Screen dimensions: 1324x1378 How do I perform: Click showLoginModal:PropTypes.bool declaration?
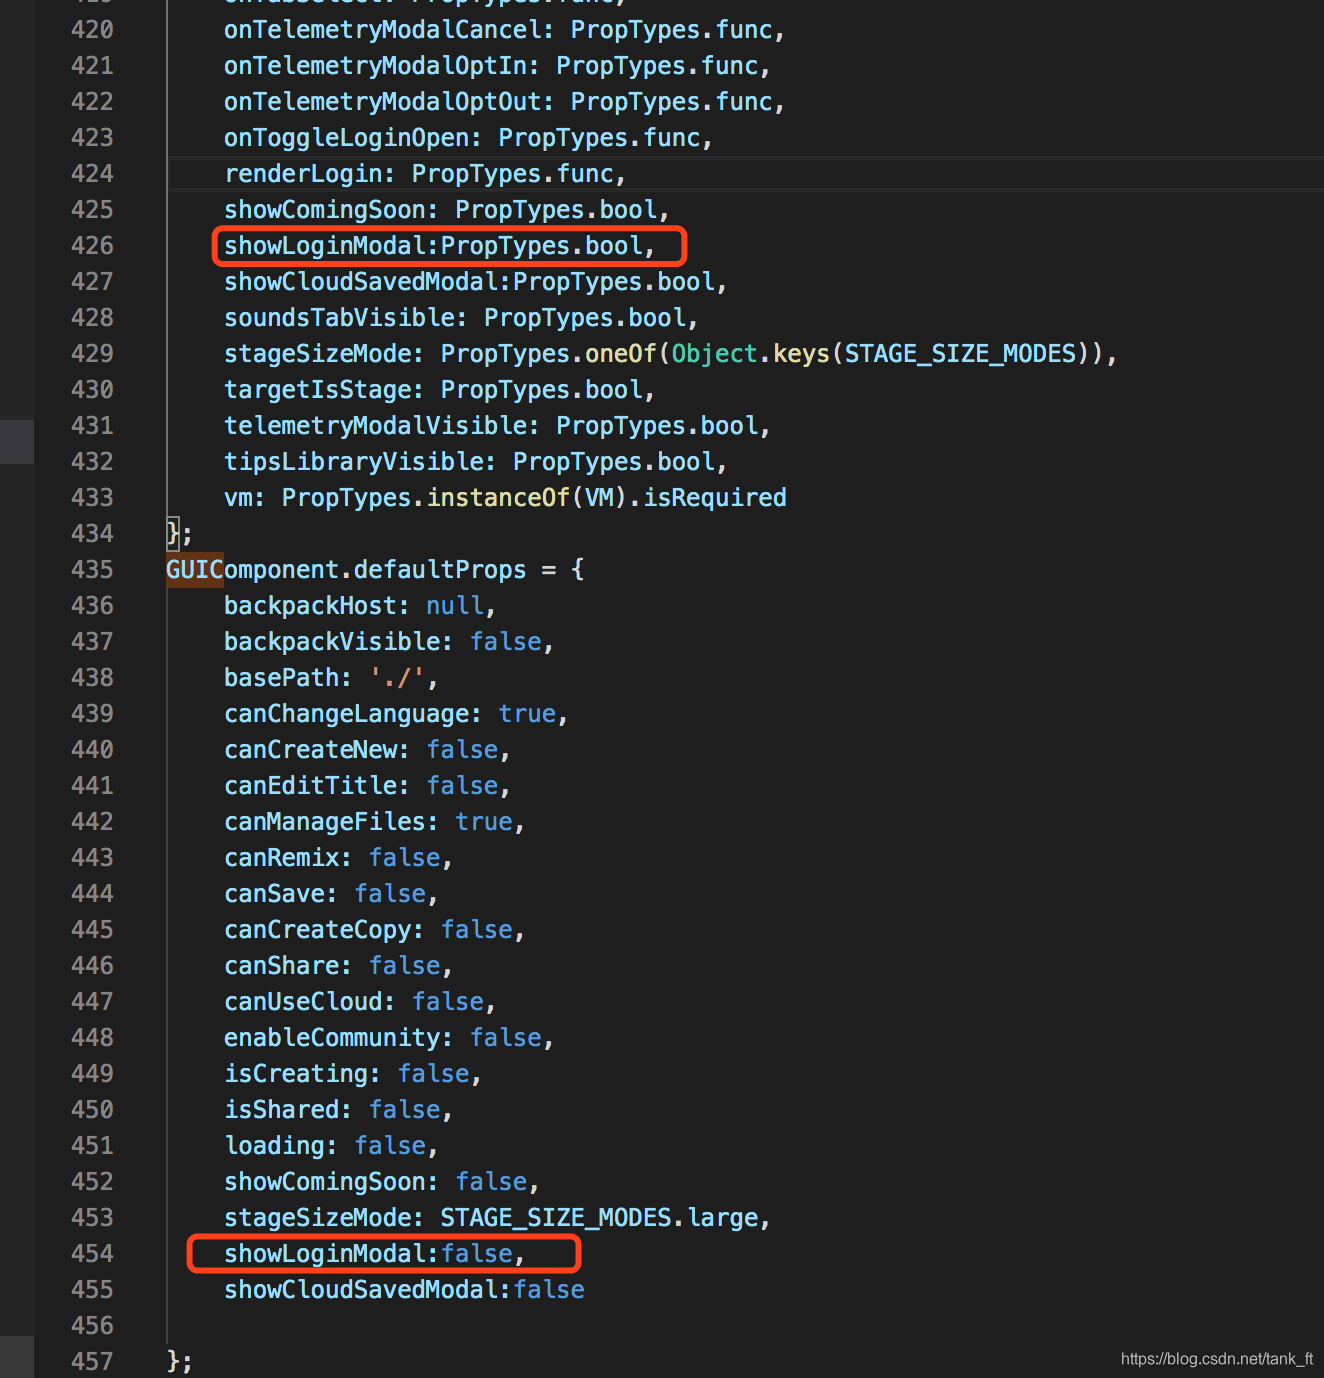(439, 246)
